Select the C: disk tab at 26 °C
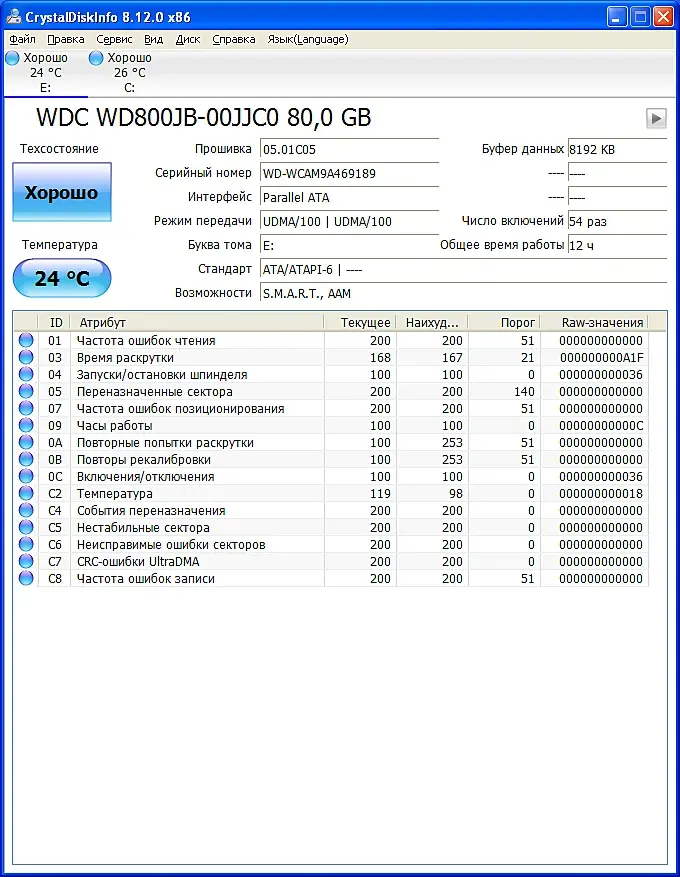This screenshot has height=877, width=680. pos(129,73)
